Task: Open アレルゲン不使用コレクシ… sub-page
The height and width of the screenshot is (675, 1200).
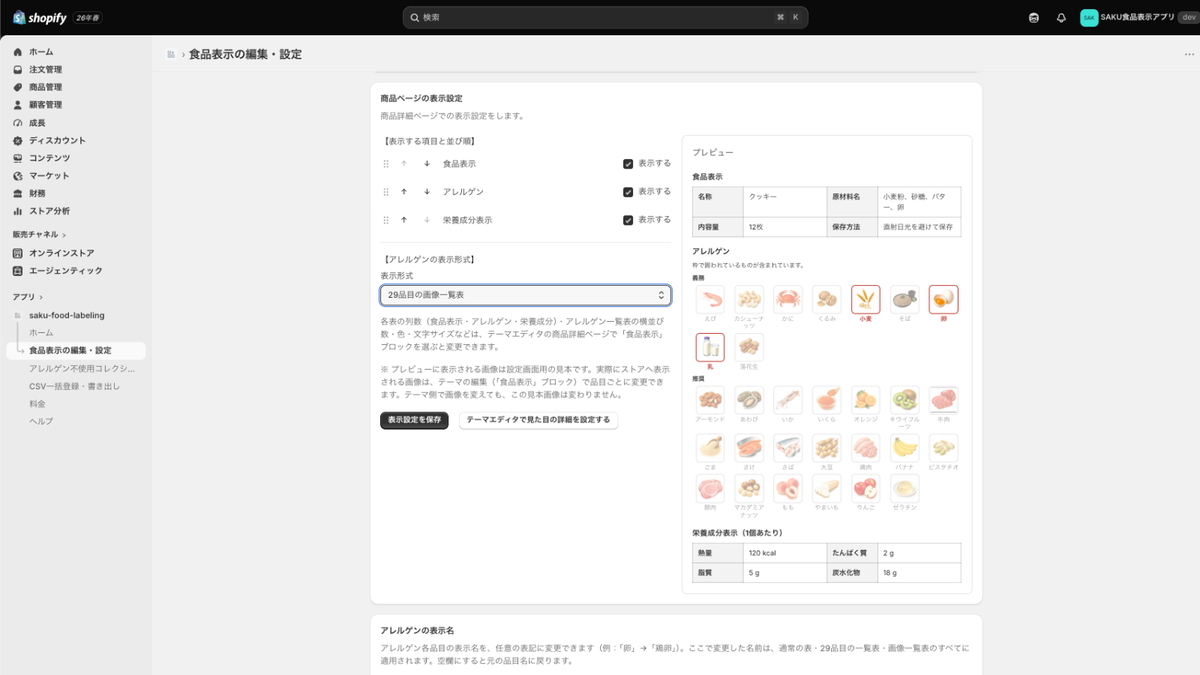Action: (82, 368)
